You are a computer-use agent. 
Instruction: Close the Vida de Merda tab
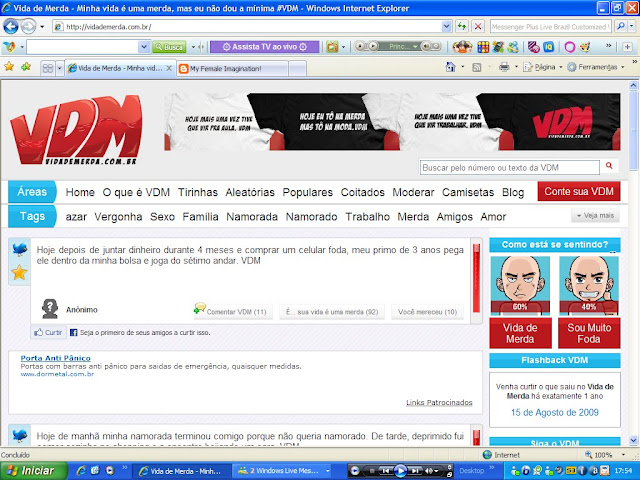click(x=169, y=69)
